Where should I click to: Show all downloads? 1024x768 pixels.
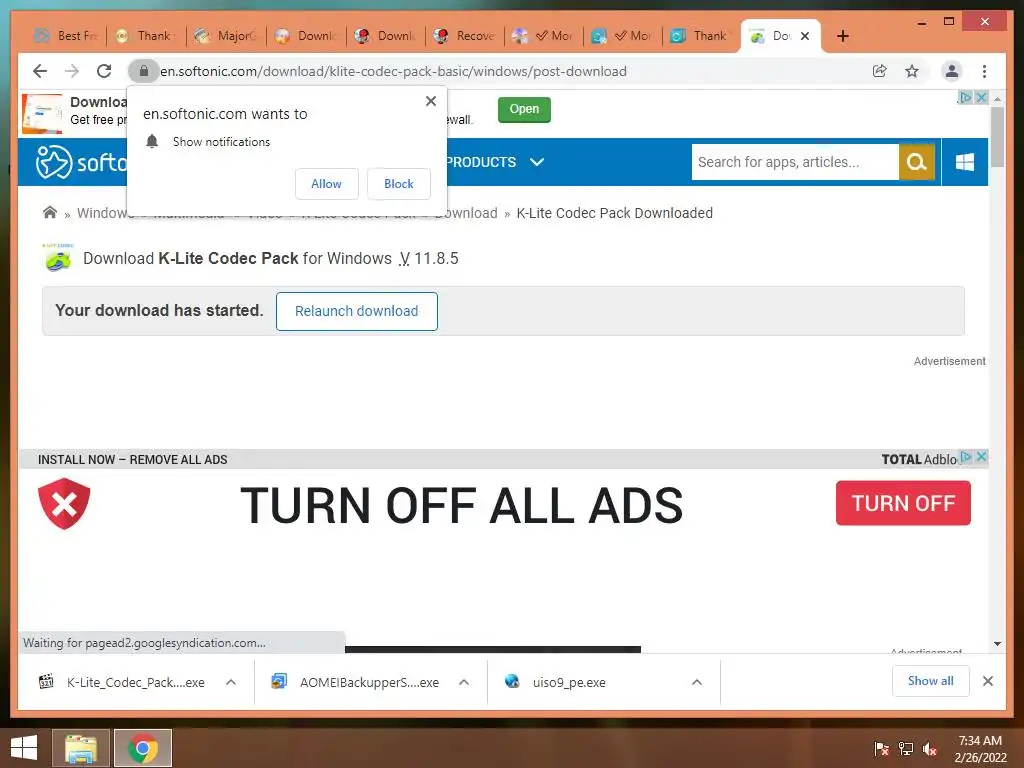pyautogui.click(x=931, y=681)
